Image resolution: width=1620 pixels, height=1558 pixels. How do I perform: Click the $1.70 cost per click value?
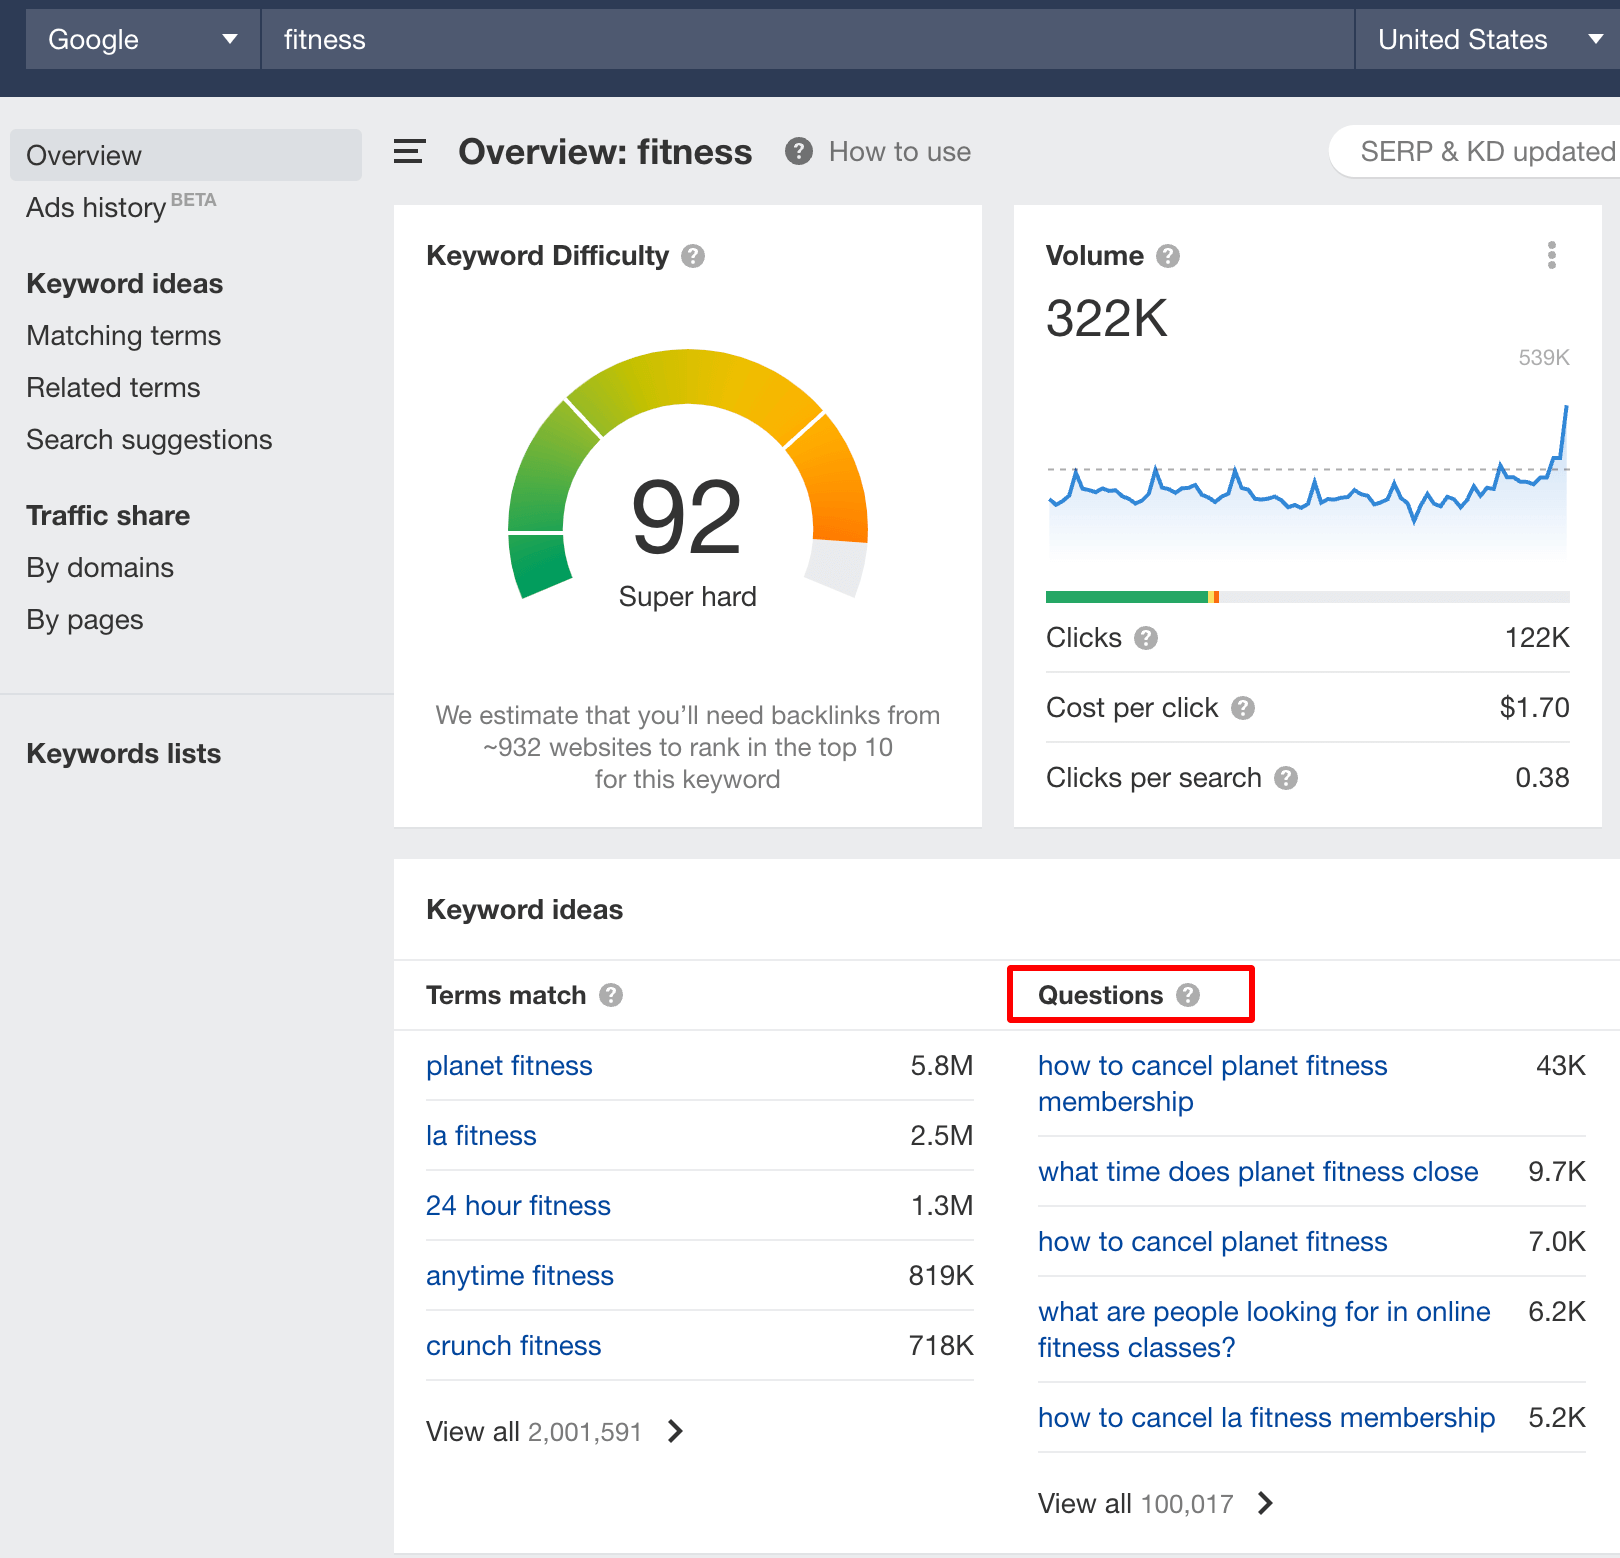point(1535,708)
